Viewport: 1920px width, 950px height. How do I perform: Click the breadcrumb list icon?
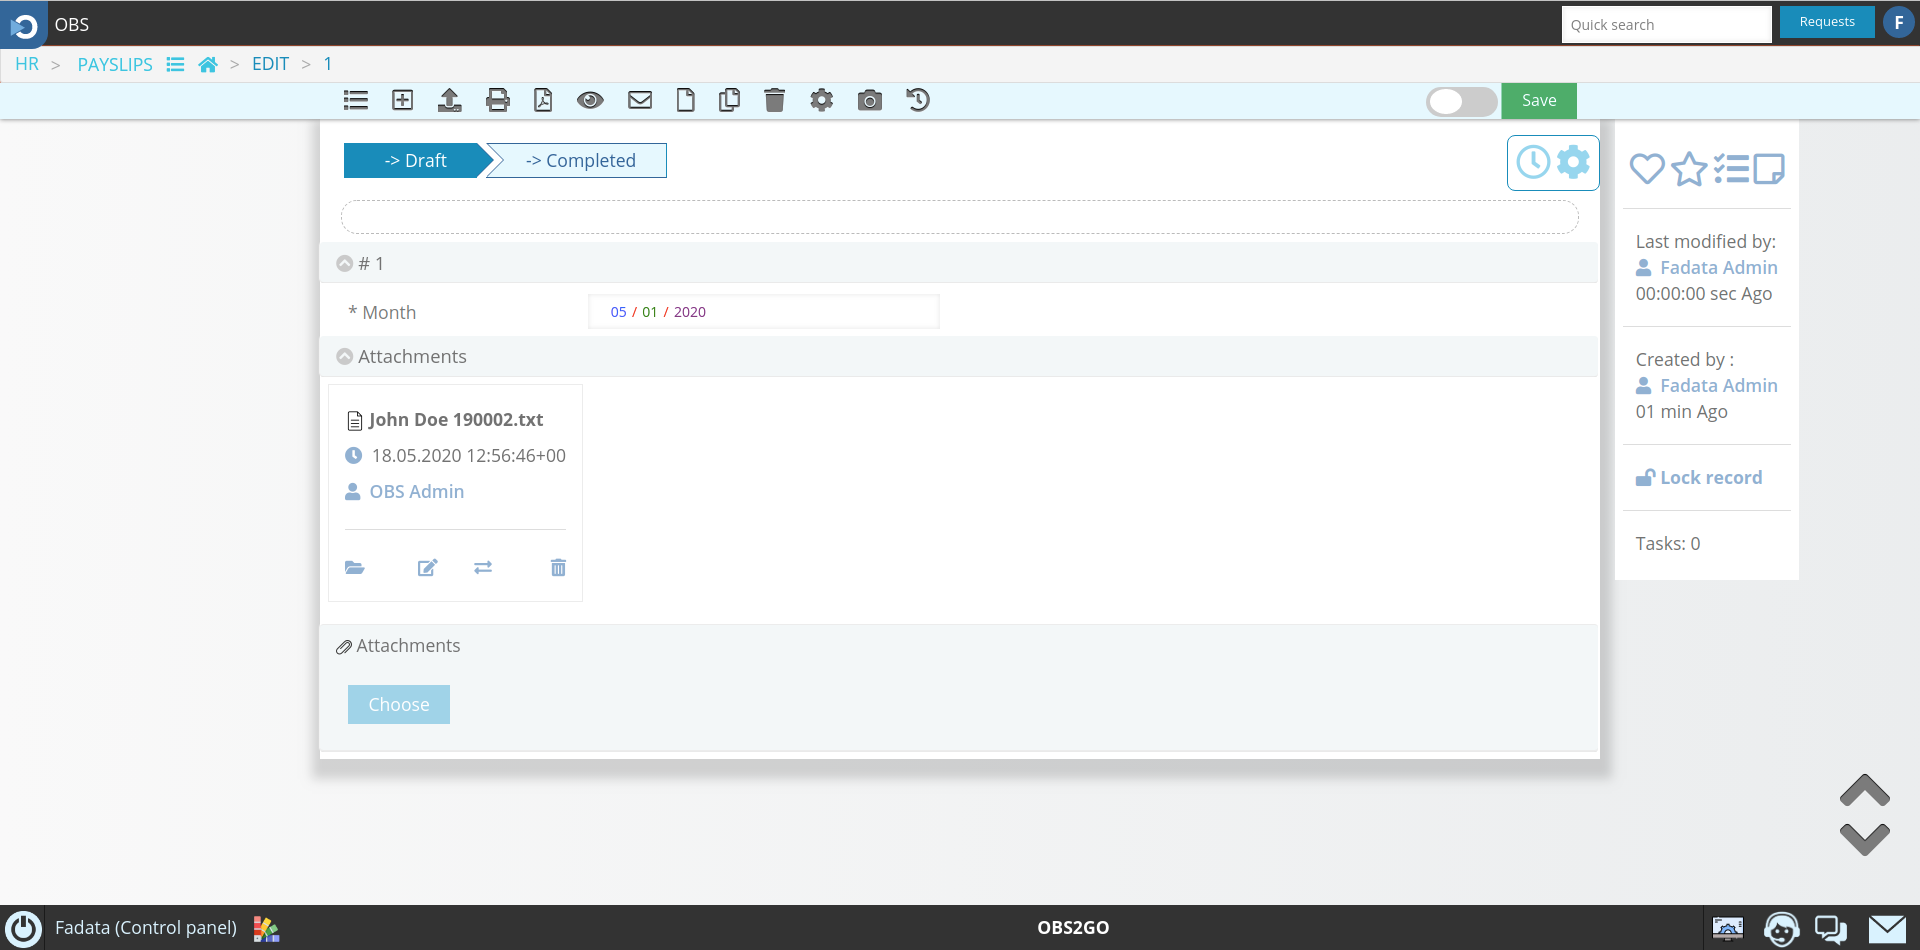[175, 64]
